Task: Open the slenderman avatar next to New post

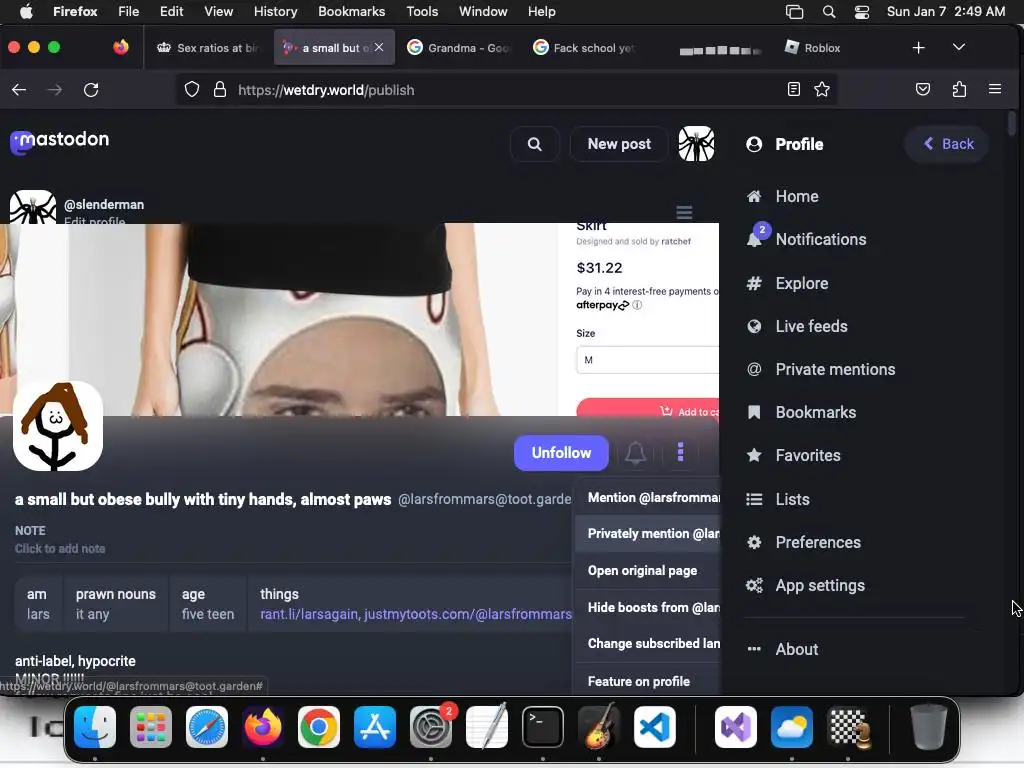Action: pyautogui.click(x=696, y=144)
